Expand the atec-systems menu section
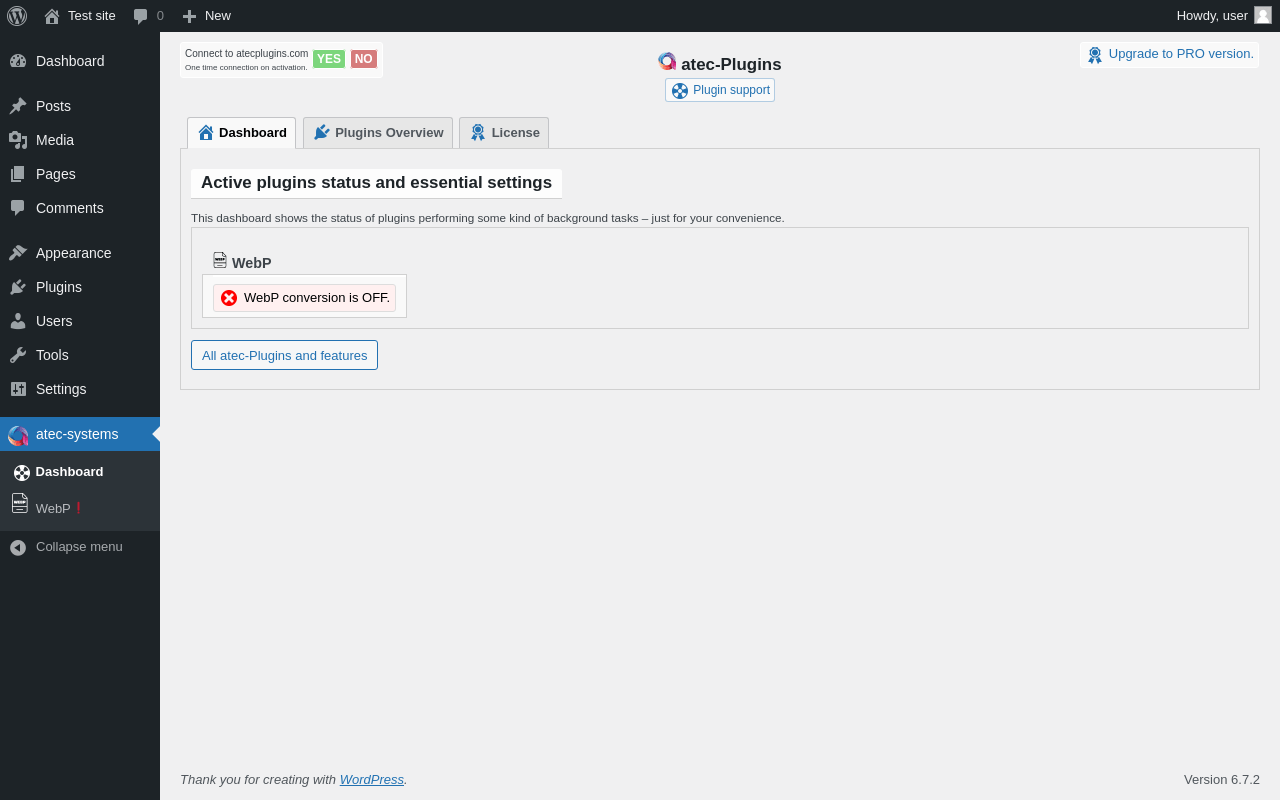This screenshot has height=800, width=1280. [77, 434]
